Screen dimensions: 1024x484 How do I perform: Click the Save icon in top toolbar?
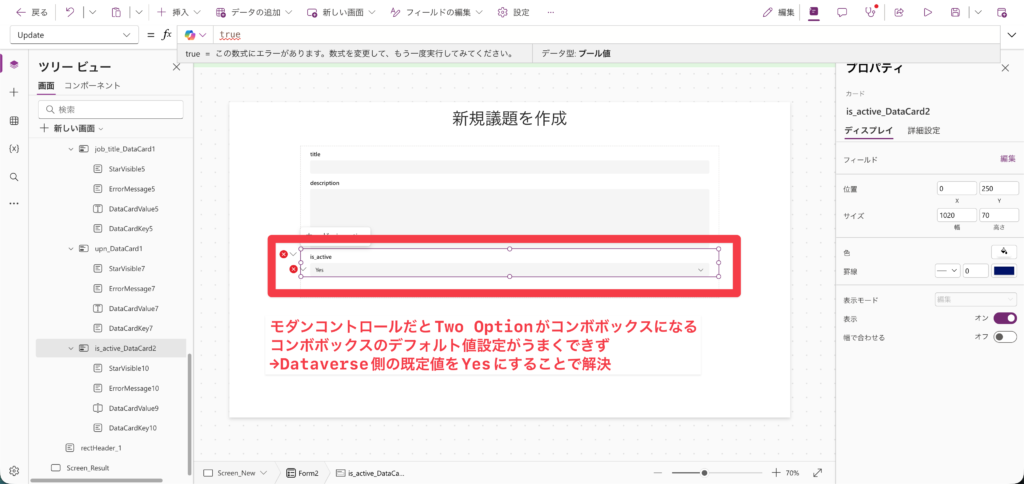(955, 13)
